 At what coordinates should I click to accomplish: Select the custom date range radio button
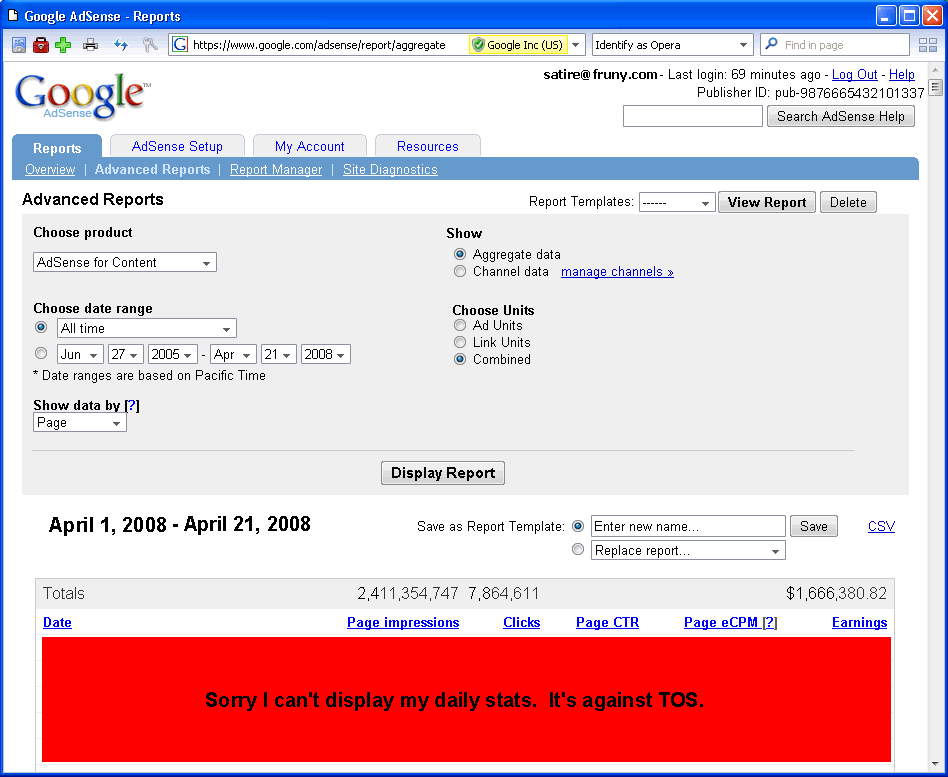41,353
